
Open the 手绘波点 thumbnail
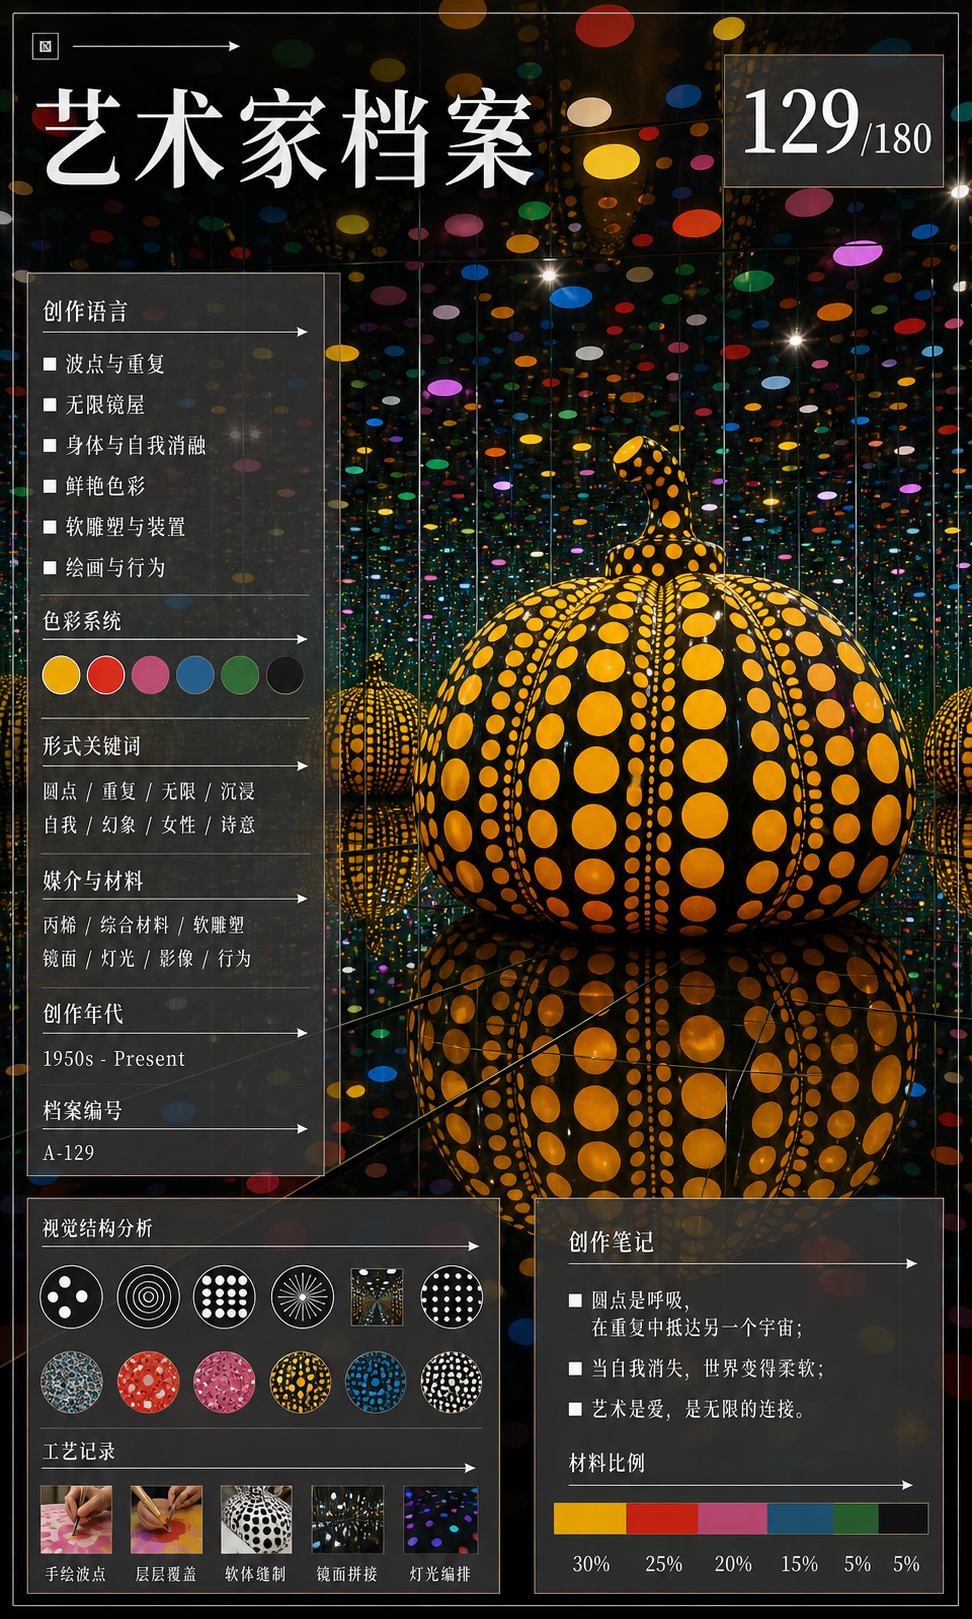[x=76, y=1519]
